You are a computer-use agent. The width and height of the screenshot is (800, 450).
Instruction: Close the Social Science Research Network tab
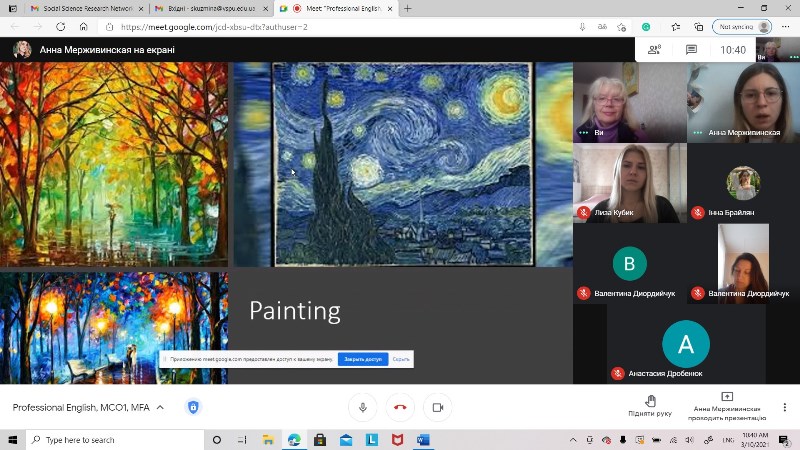(x=141, y=9)
